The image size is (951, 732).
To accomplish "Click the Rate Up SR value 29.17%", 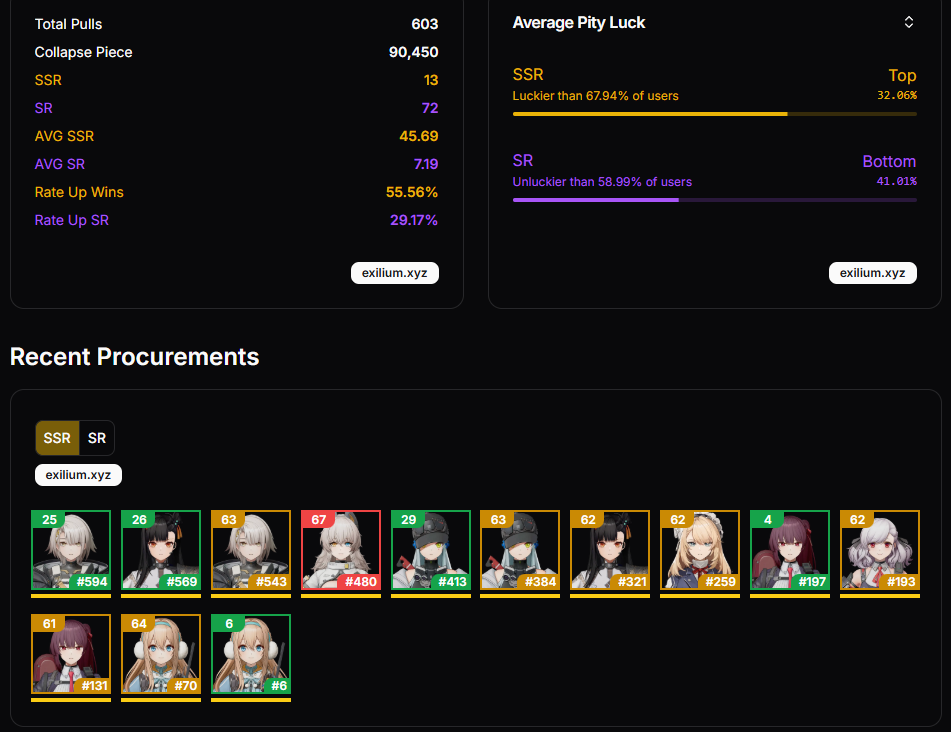I will pos(414,220).
